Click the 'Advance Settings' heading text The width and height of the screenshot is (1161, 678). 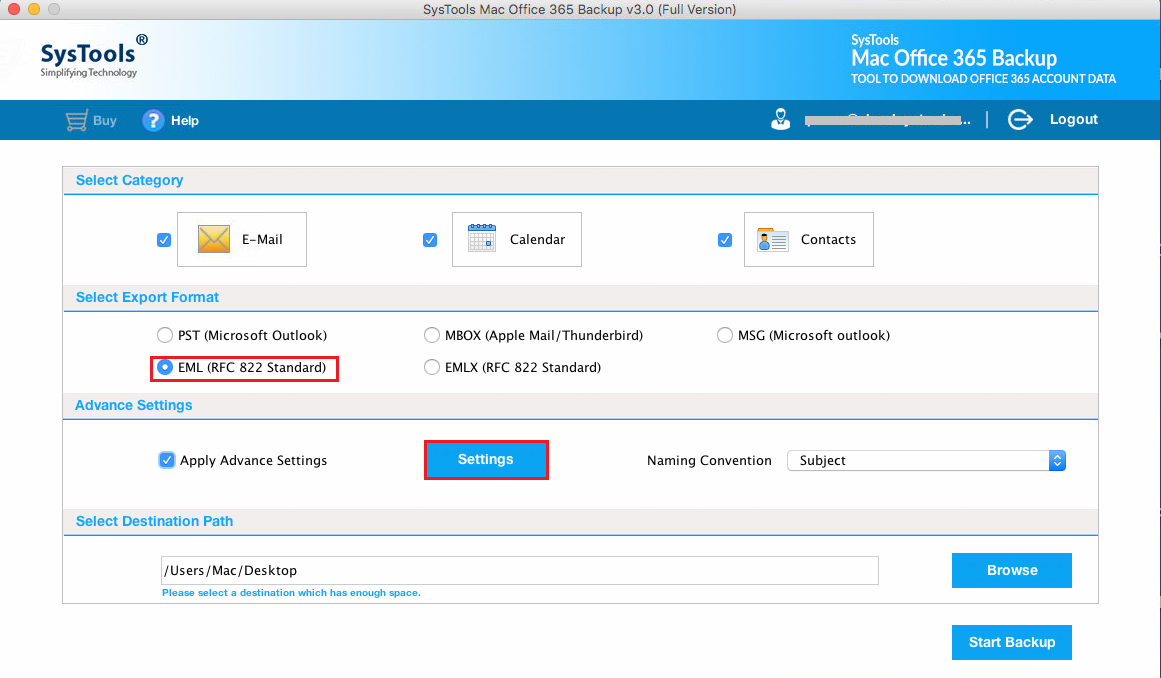133,406
